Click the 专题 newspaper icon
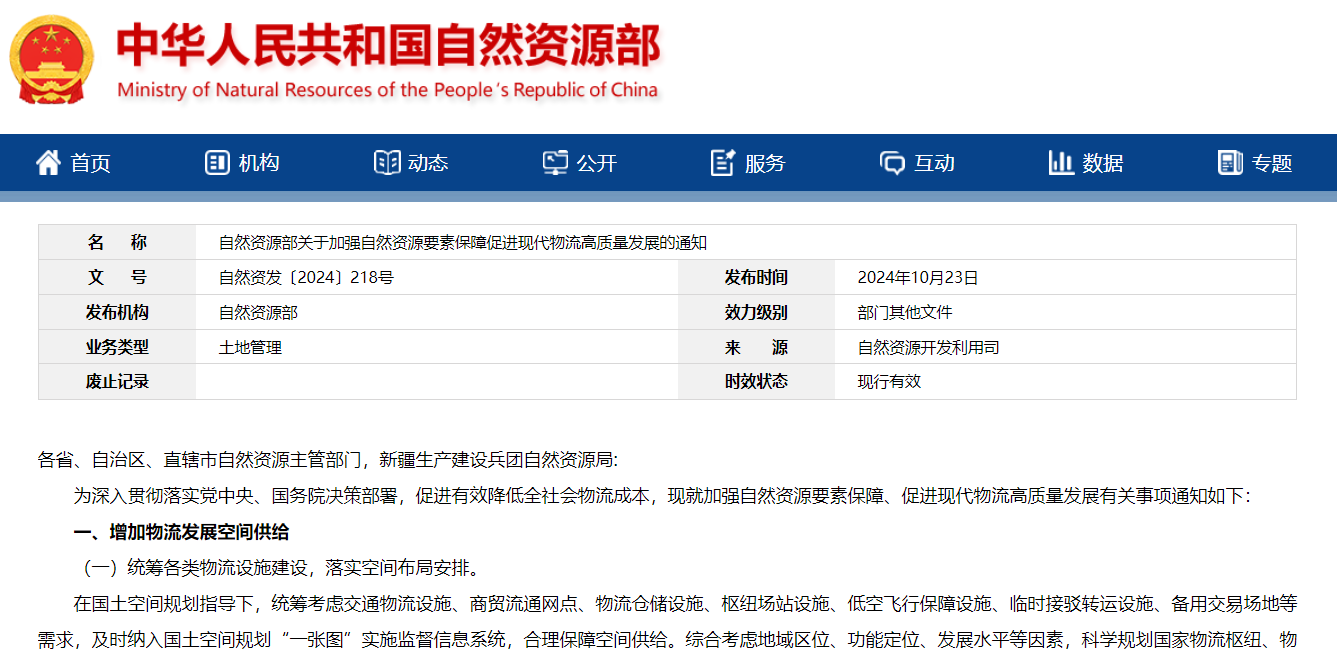 1230,163
